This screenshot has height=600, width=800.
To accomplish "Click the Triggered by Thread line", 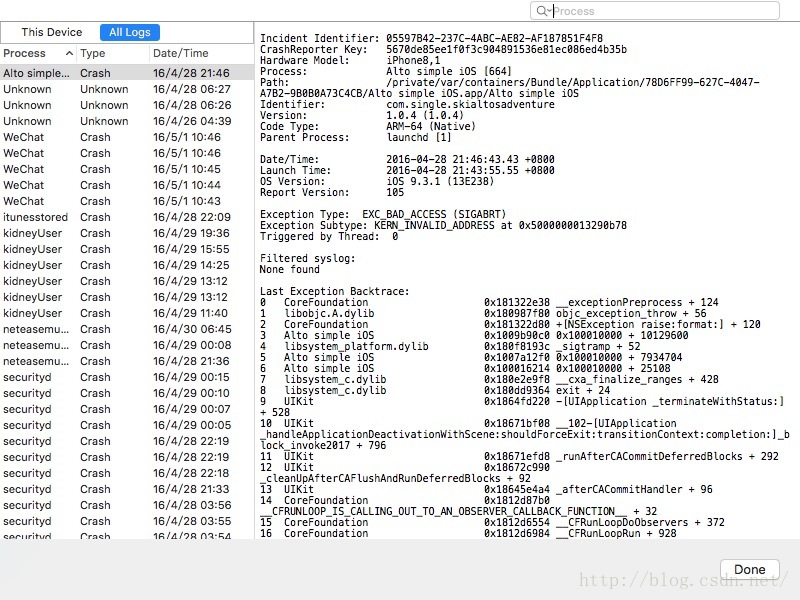I will (329, 236).
